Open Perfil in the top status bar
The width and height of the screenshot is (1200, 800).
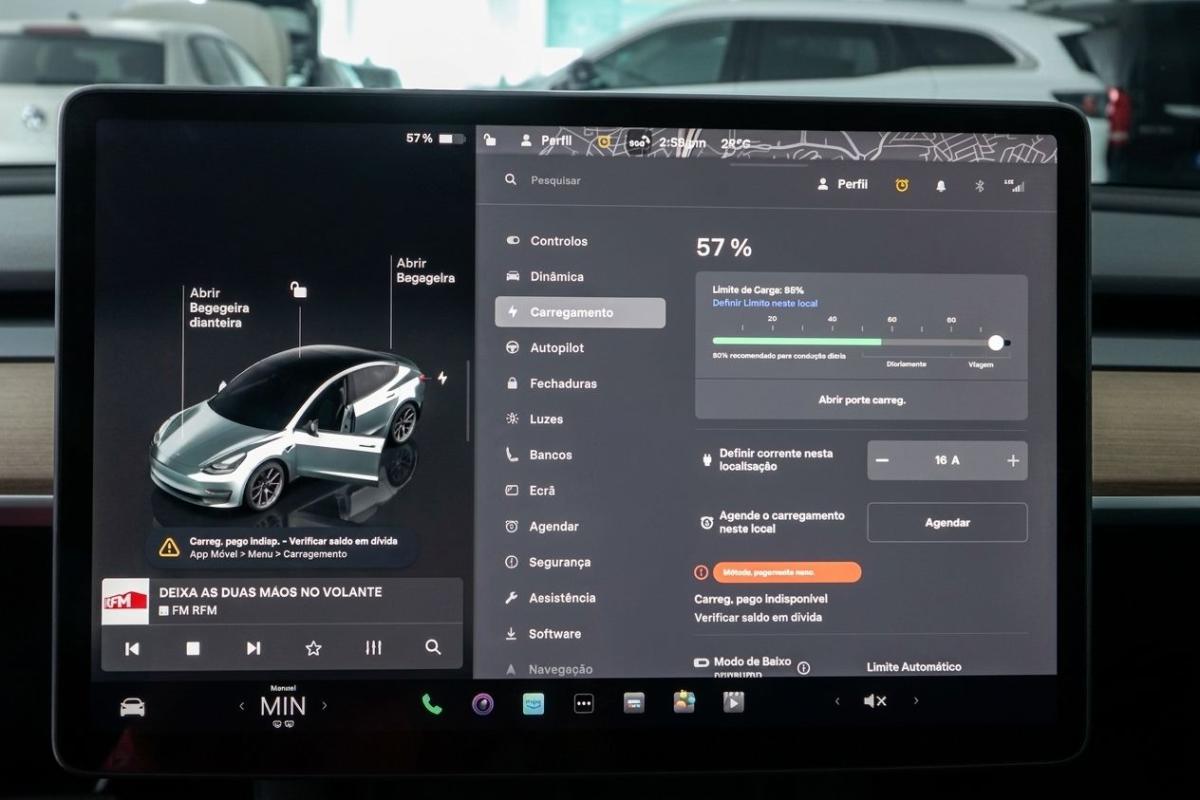(546, 141)
